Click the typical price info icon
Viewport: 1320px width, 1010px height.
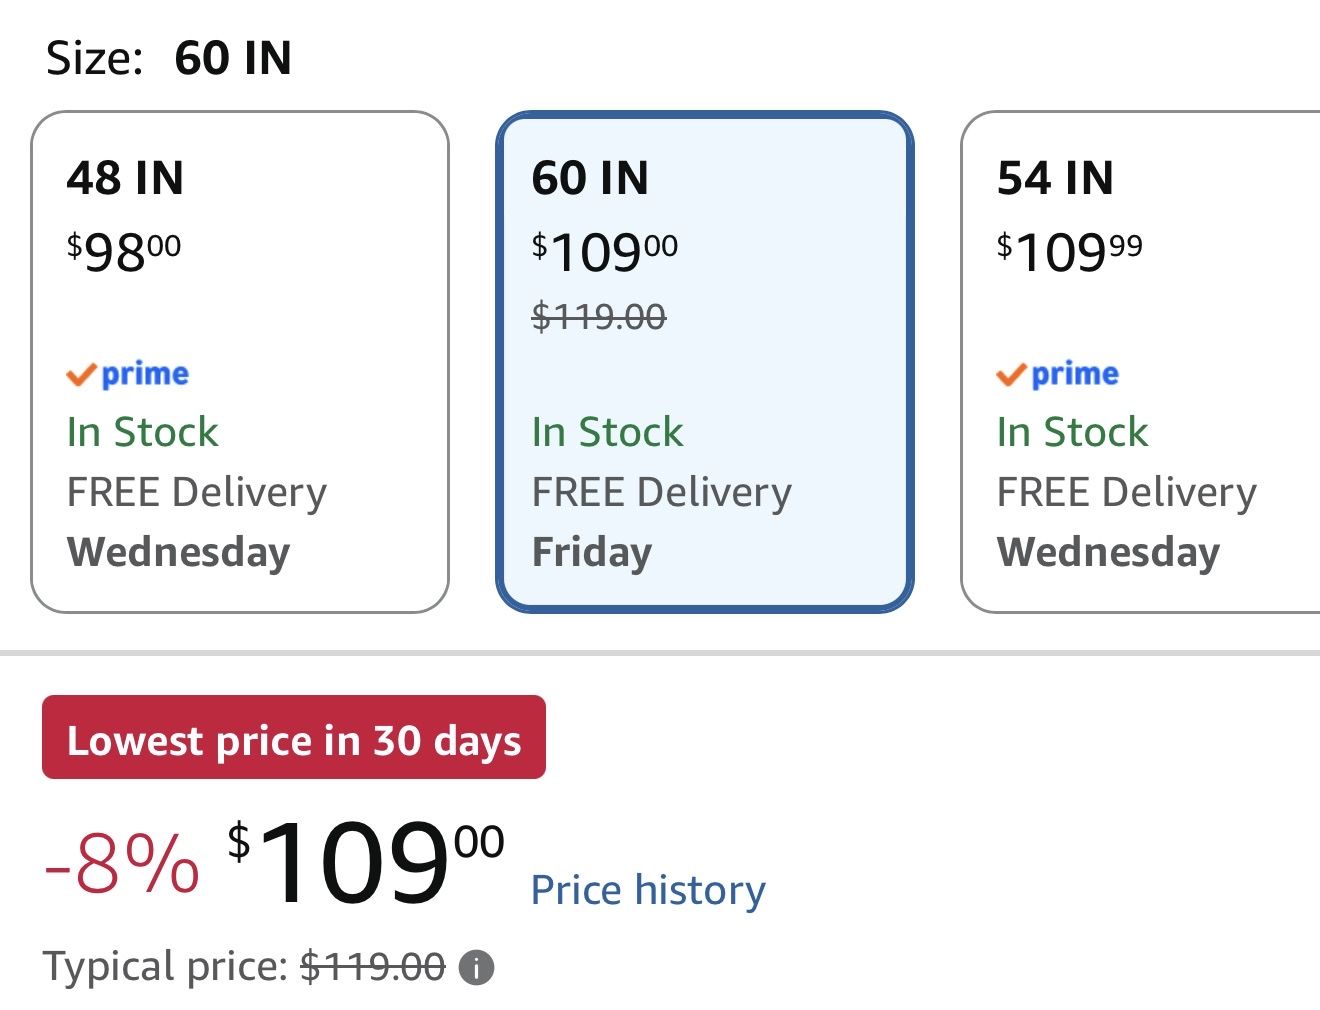(x=476, y=968)
